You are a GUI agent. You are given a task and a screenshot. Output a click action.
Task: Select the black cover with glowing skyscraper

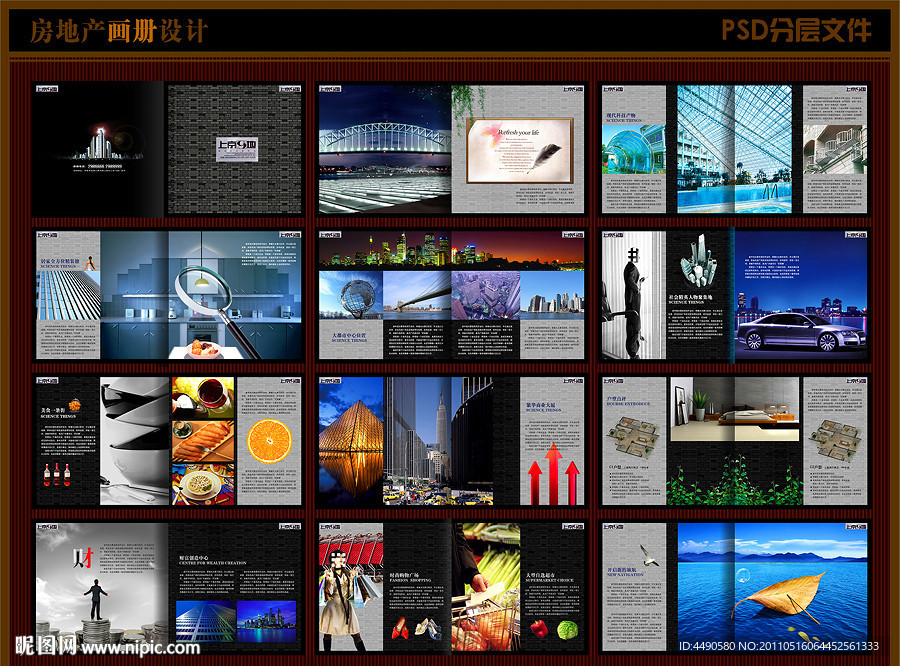99,148
